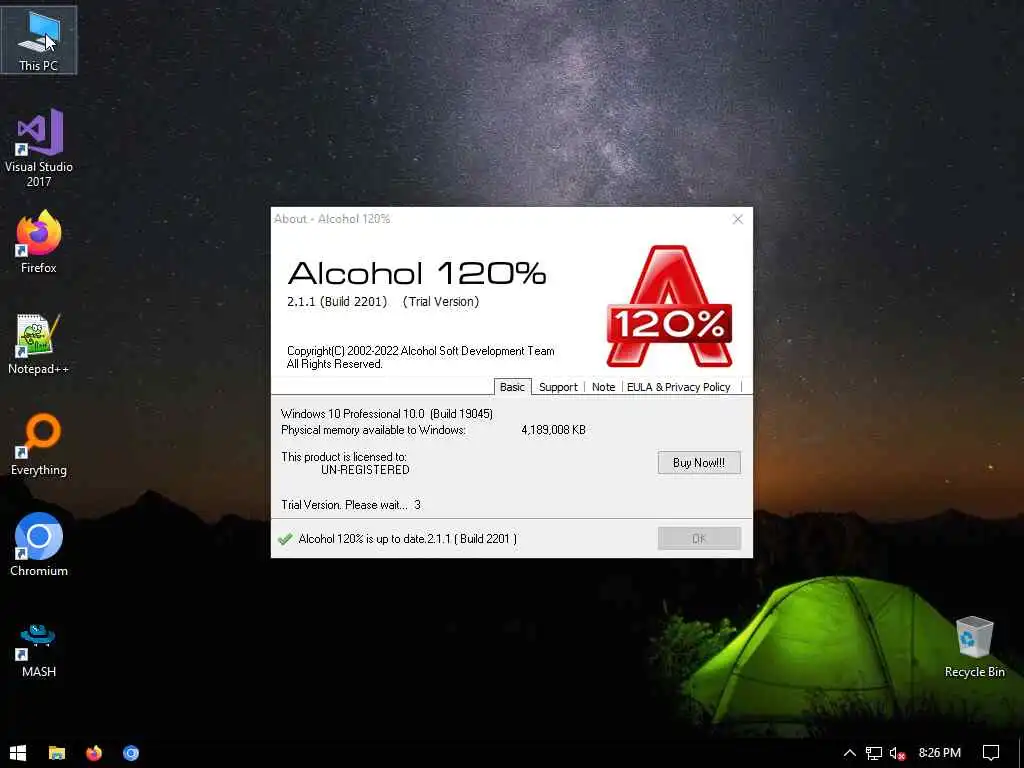Open the muted volume tray icon
1024x768 pixels.
(x=898, y=753)
